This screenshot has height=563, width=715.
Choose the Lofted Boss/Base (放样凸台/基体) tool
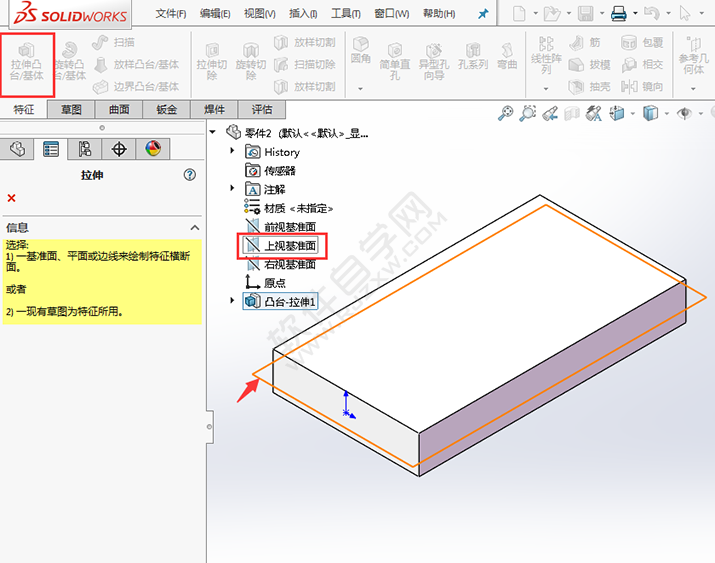[x=136, y=64]
